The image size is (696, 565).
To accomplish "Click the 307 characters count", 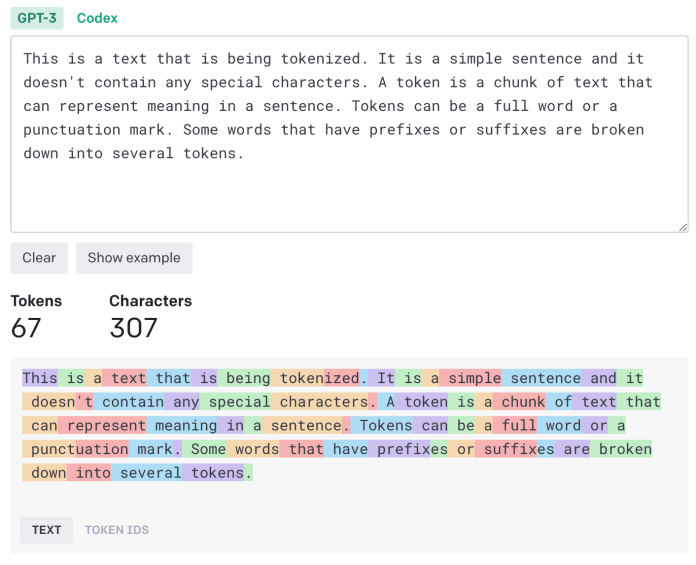I will [x=133, y=327].
